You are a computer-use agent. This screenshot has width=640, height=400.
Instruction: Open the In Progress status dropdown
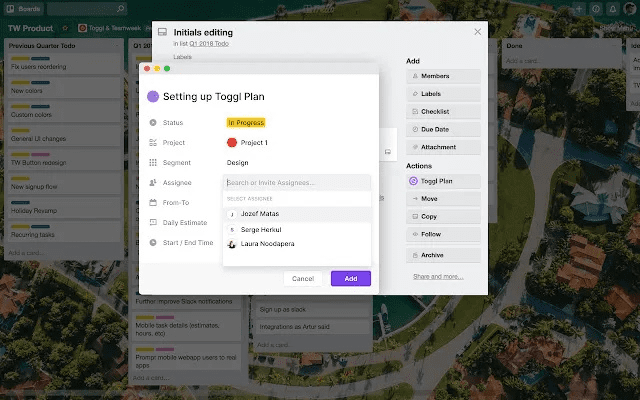[x=246, y=123]
